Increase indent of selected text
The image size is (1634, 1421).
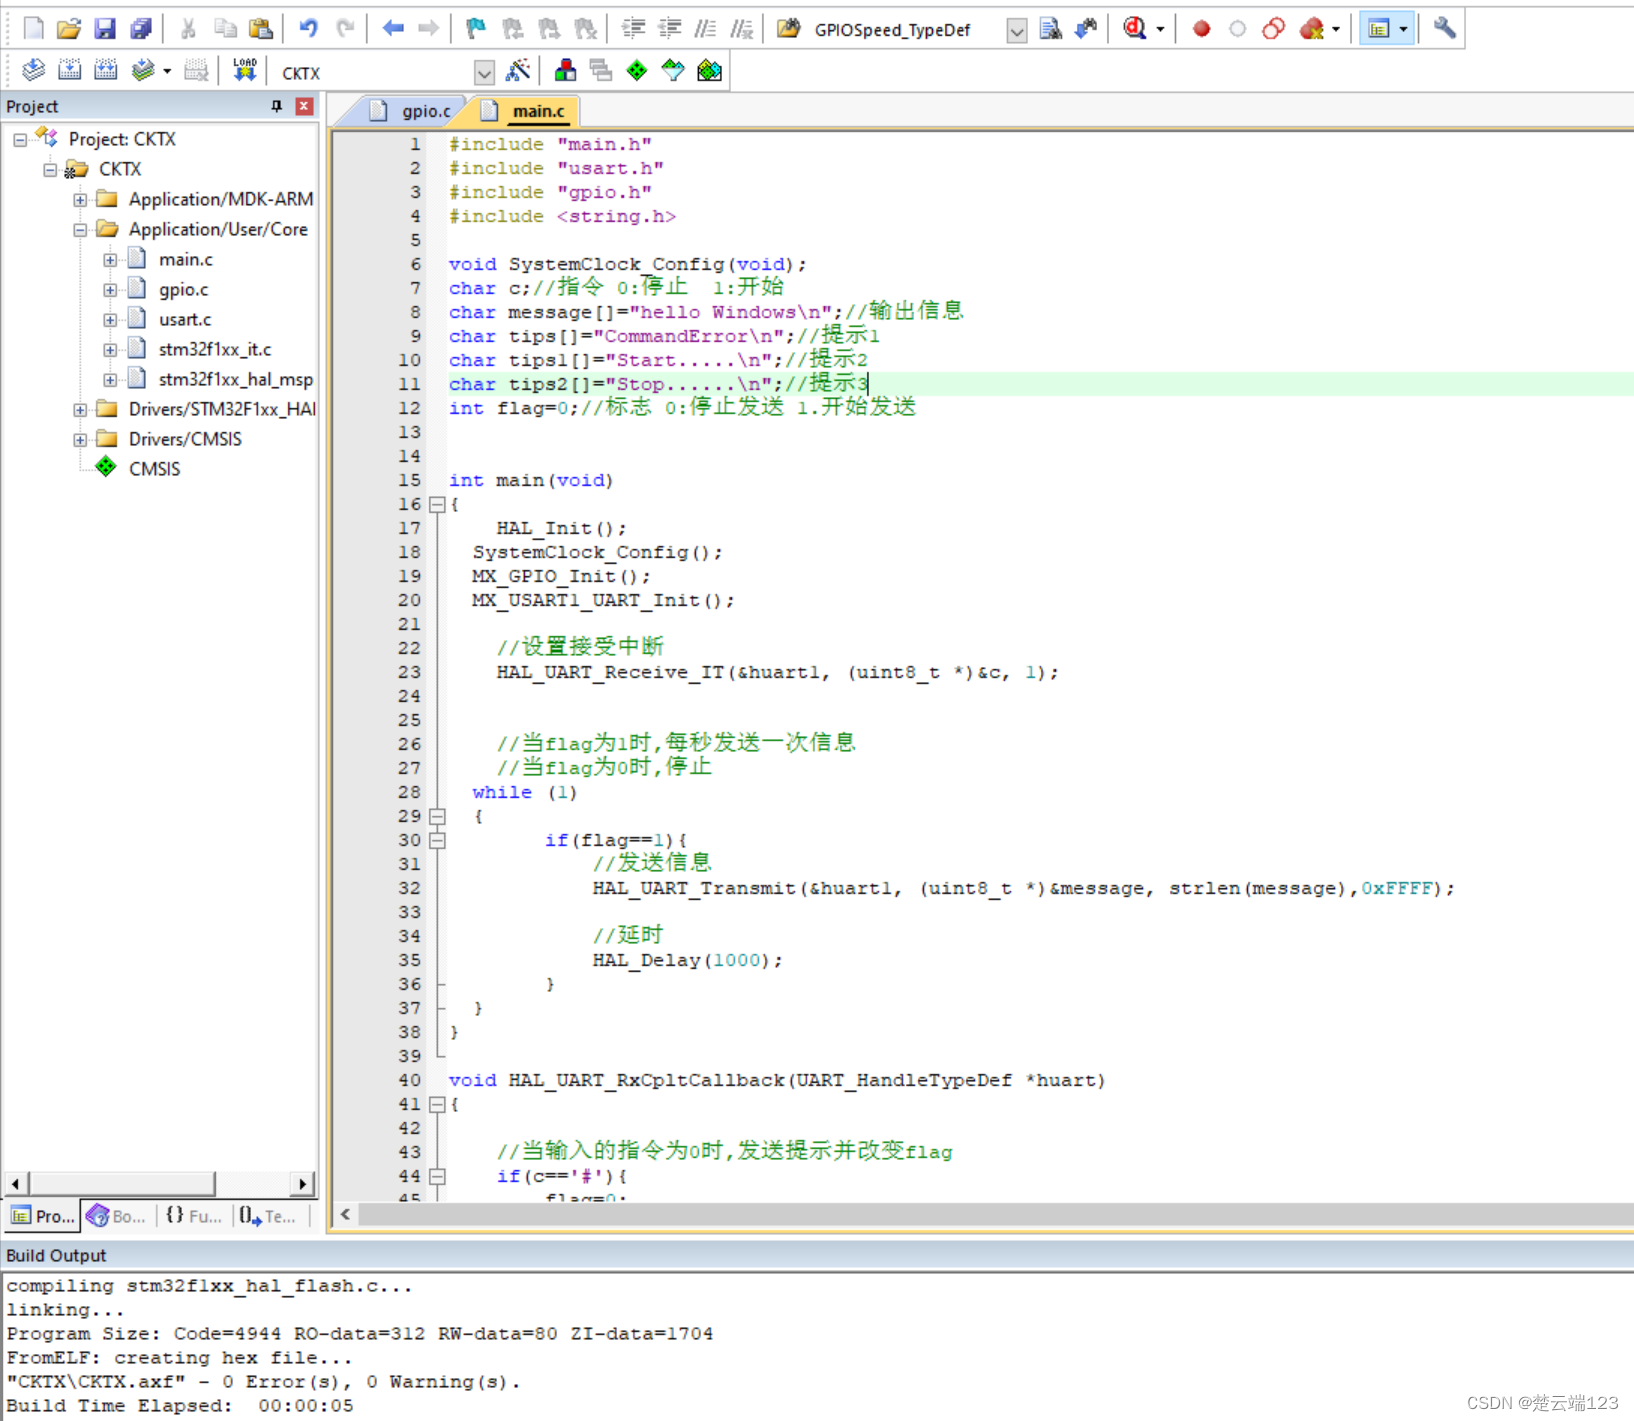click(633, 29)
